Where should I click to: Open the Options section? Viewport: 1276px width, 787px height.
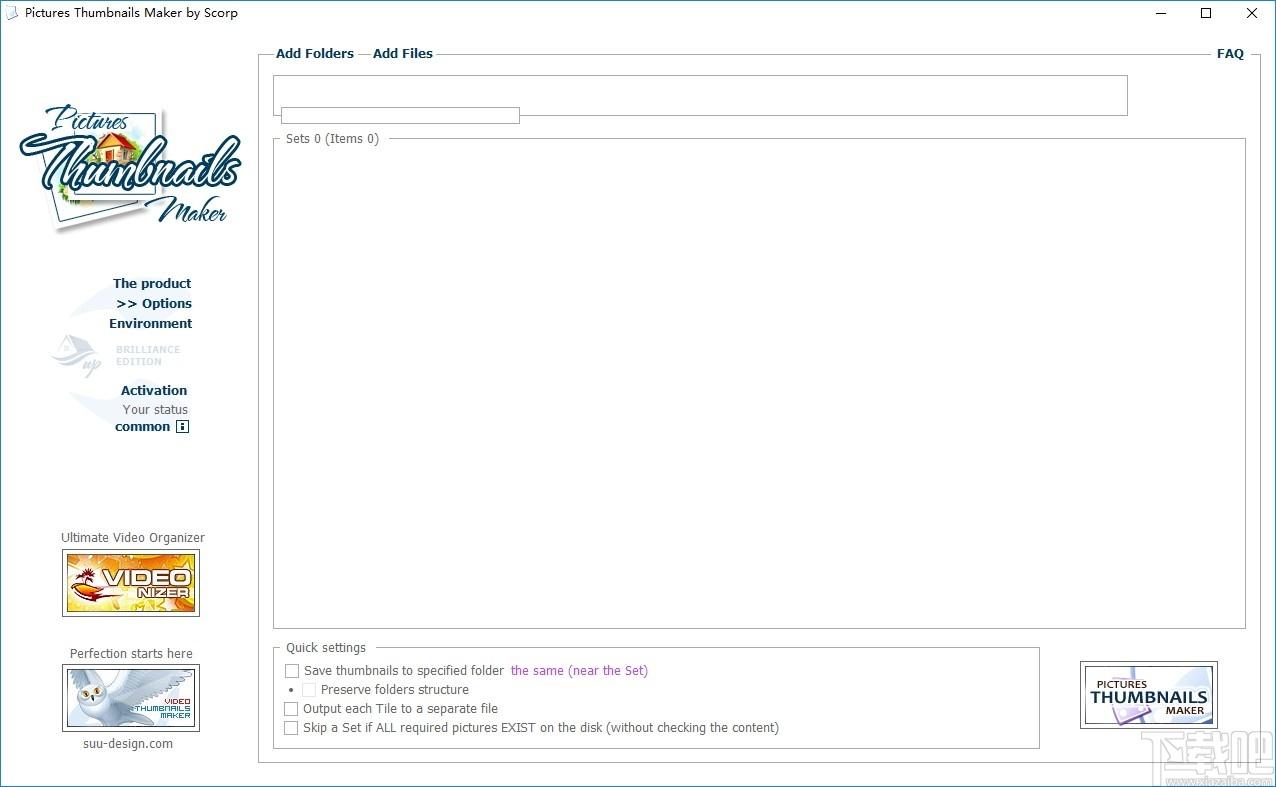154,304
